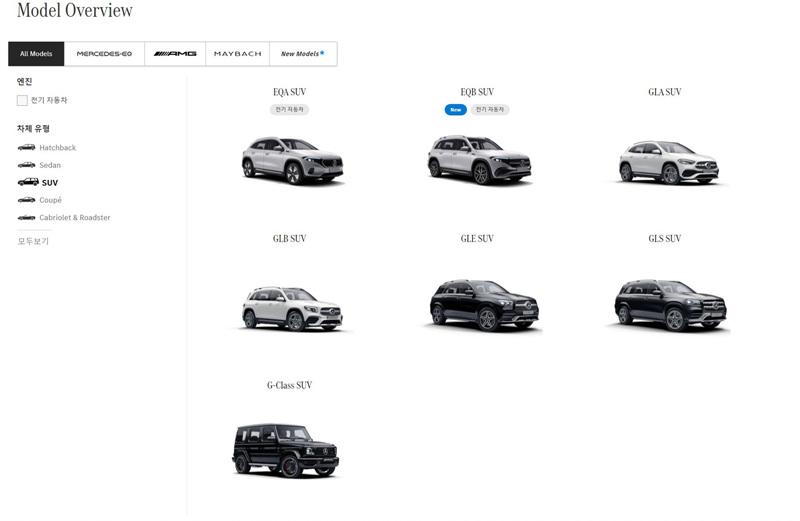The width and height of the screenshot is (800, 521).
Task: Open the GLS SUV title
Action: pos(665,238)
